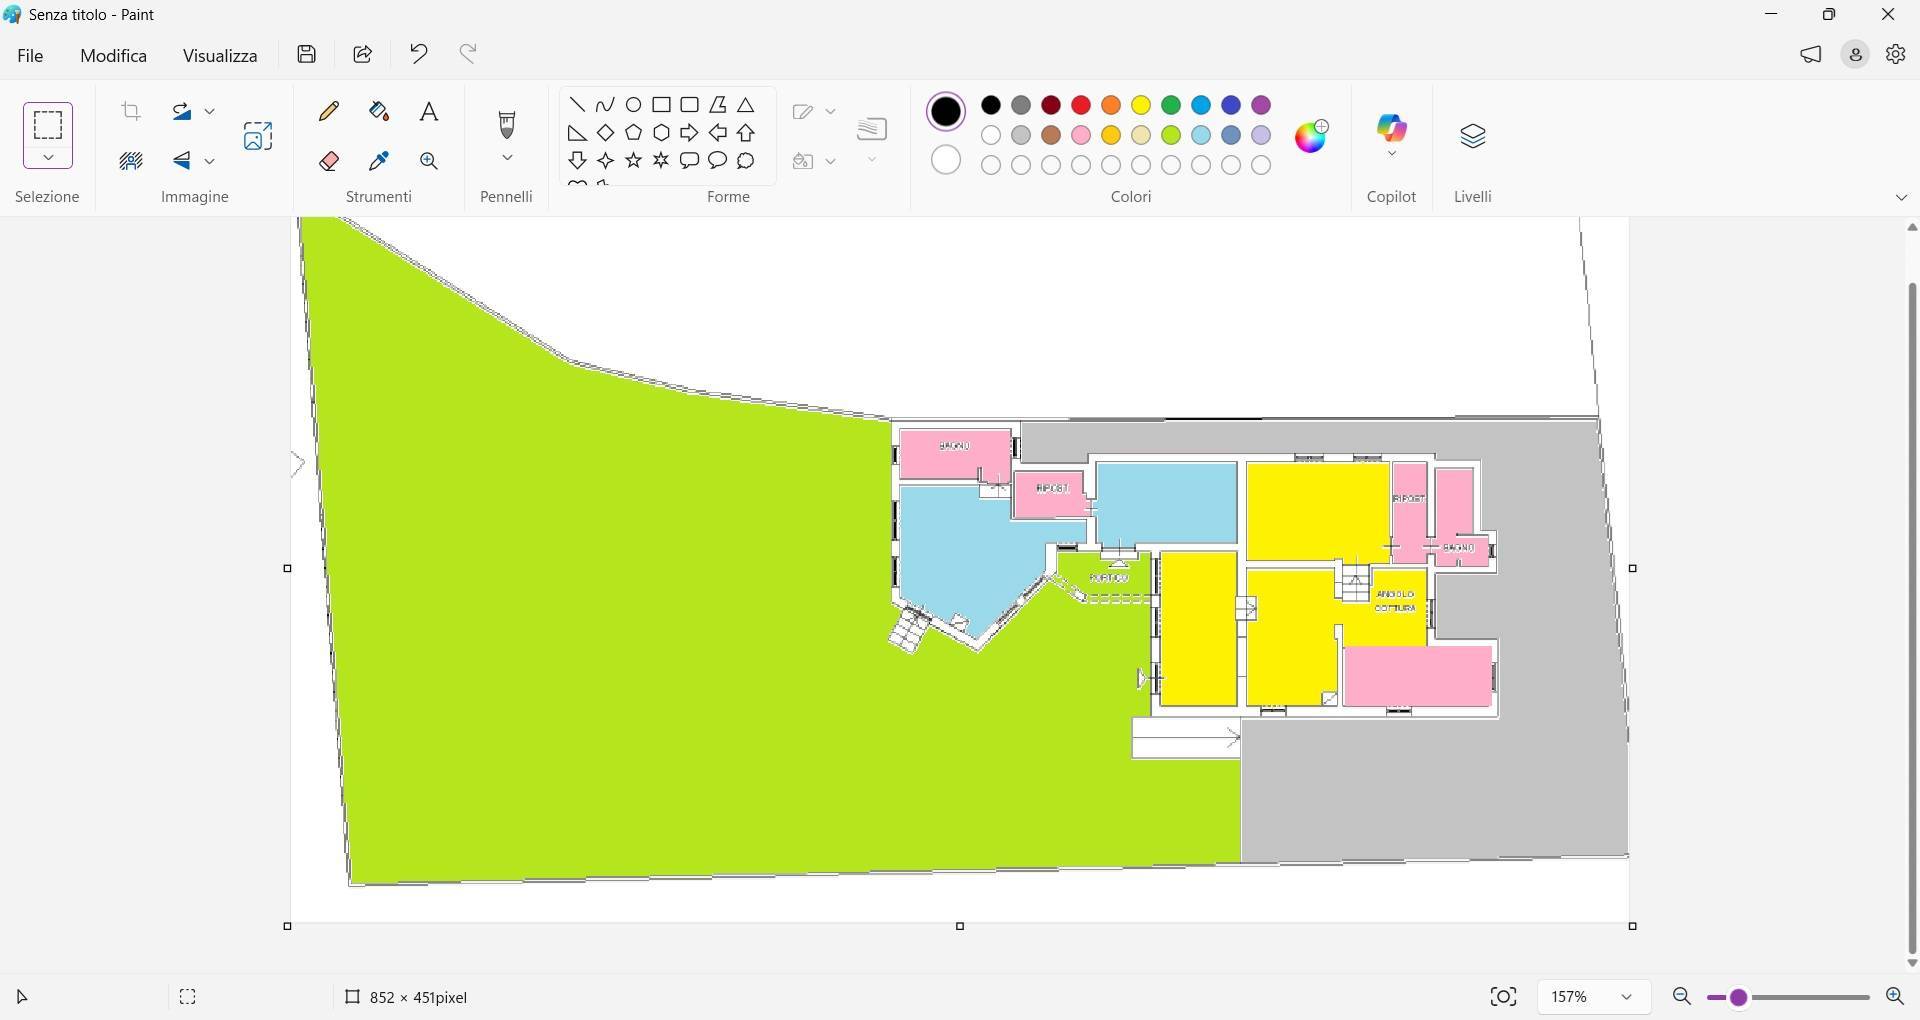The width and height of the screenshot is (1920, 1020).
Task: Click the fit to window icon
Action: pos(1503,997)
